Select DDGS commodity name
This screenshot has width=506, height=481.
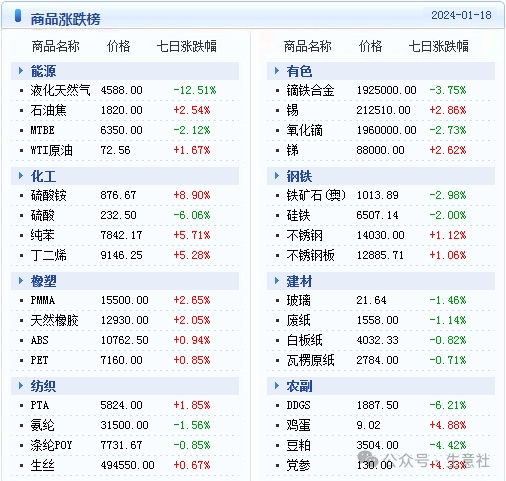point(298,405)
